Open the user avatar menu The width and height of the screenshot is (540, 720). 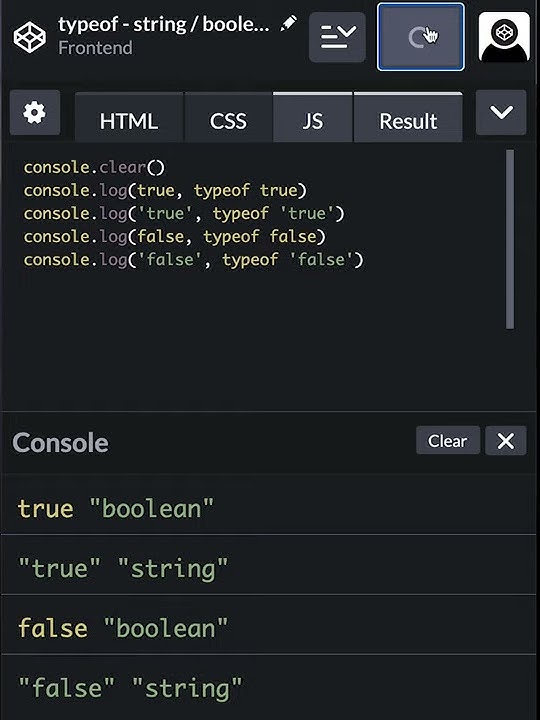[x=504, y=37]
